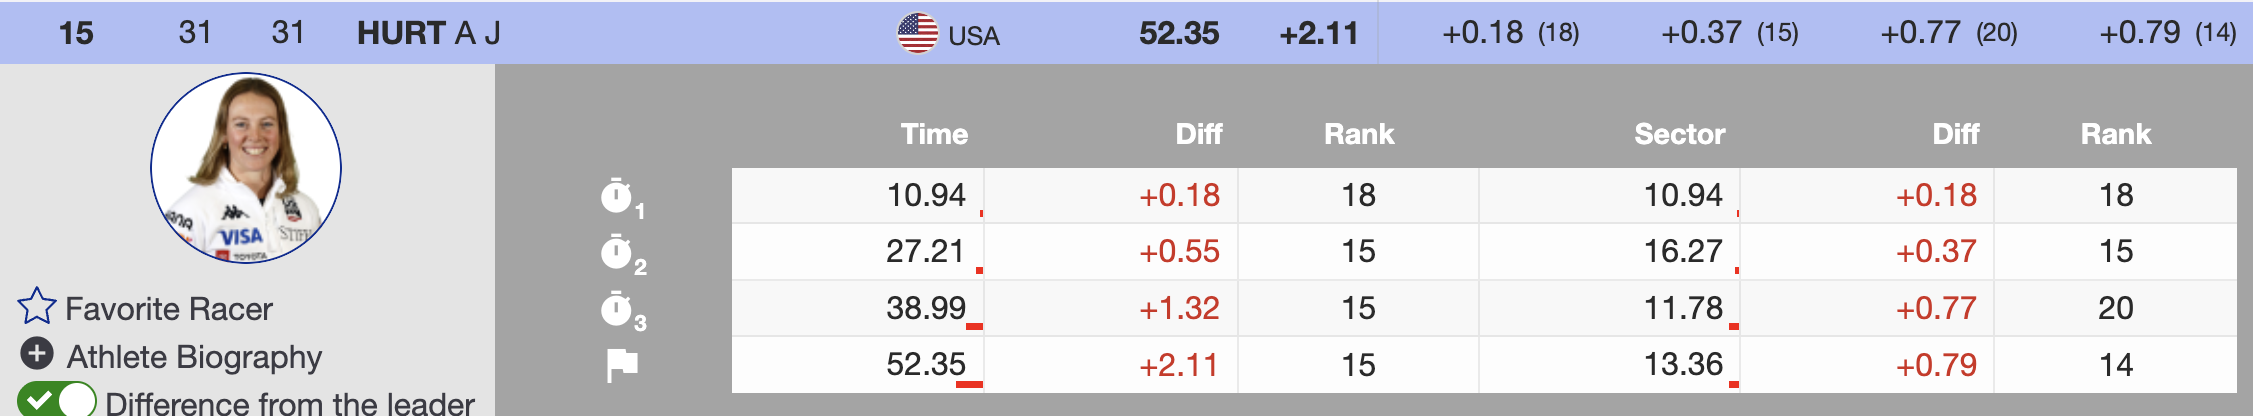Image resolution: width=2254 pixels, height=416 pixels.
Task: Toggle Difference from the leader switch
Action: pos(57,400)
